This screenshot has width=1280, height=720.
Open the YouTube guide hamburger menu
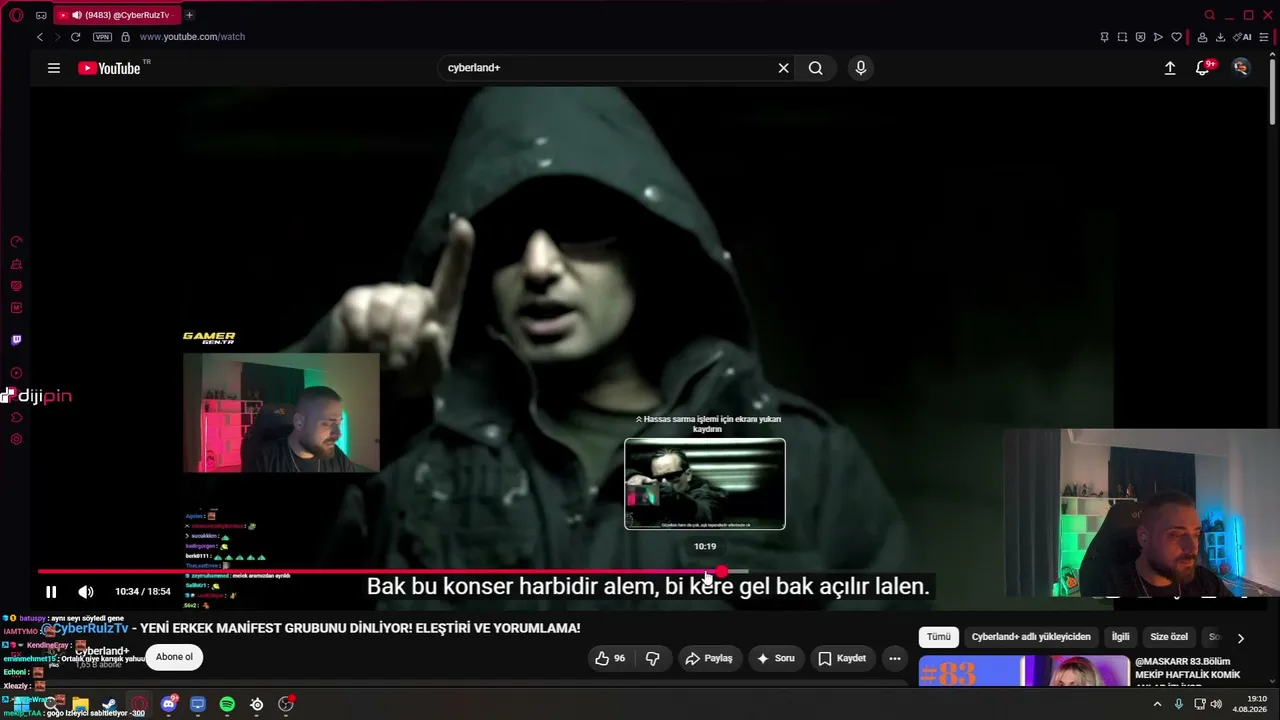(x=54, y=68)
